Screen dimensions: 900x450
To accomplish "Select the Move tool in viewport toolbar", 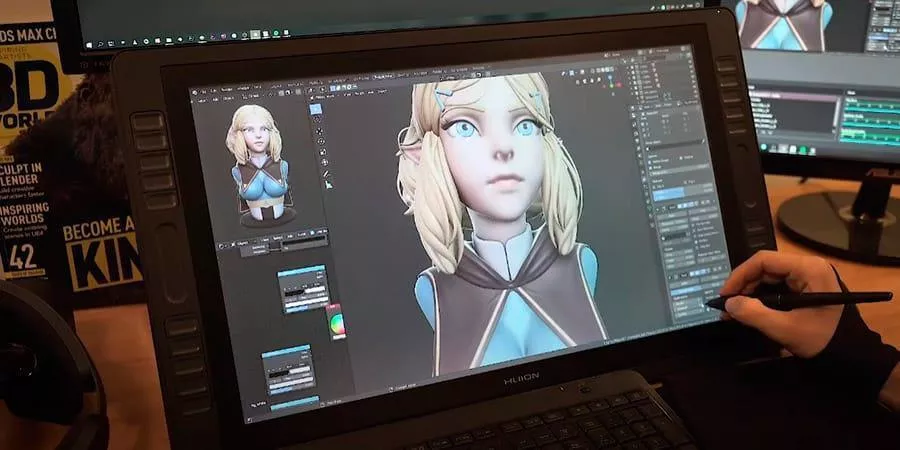I will click(319, 132).
